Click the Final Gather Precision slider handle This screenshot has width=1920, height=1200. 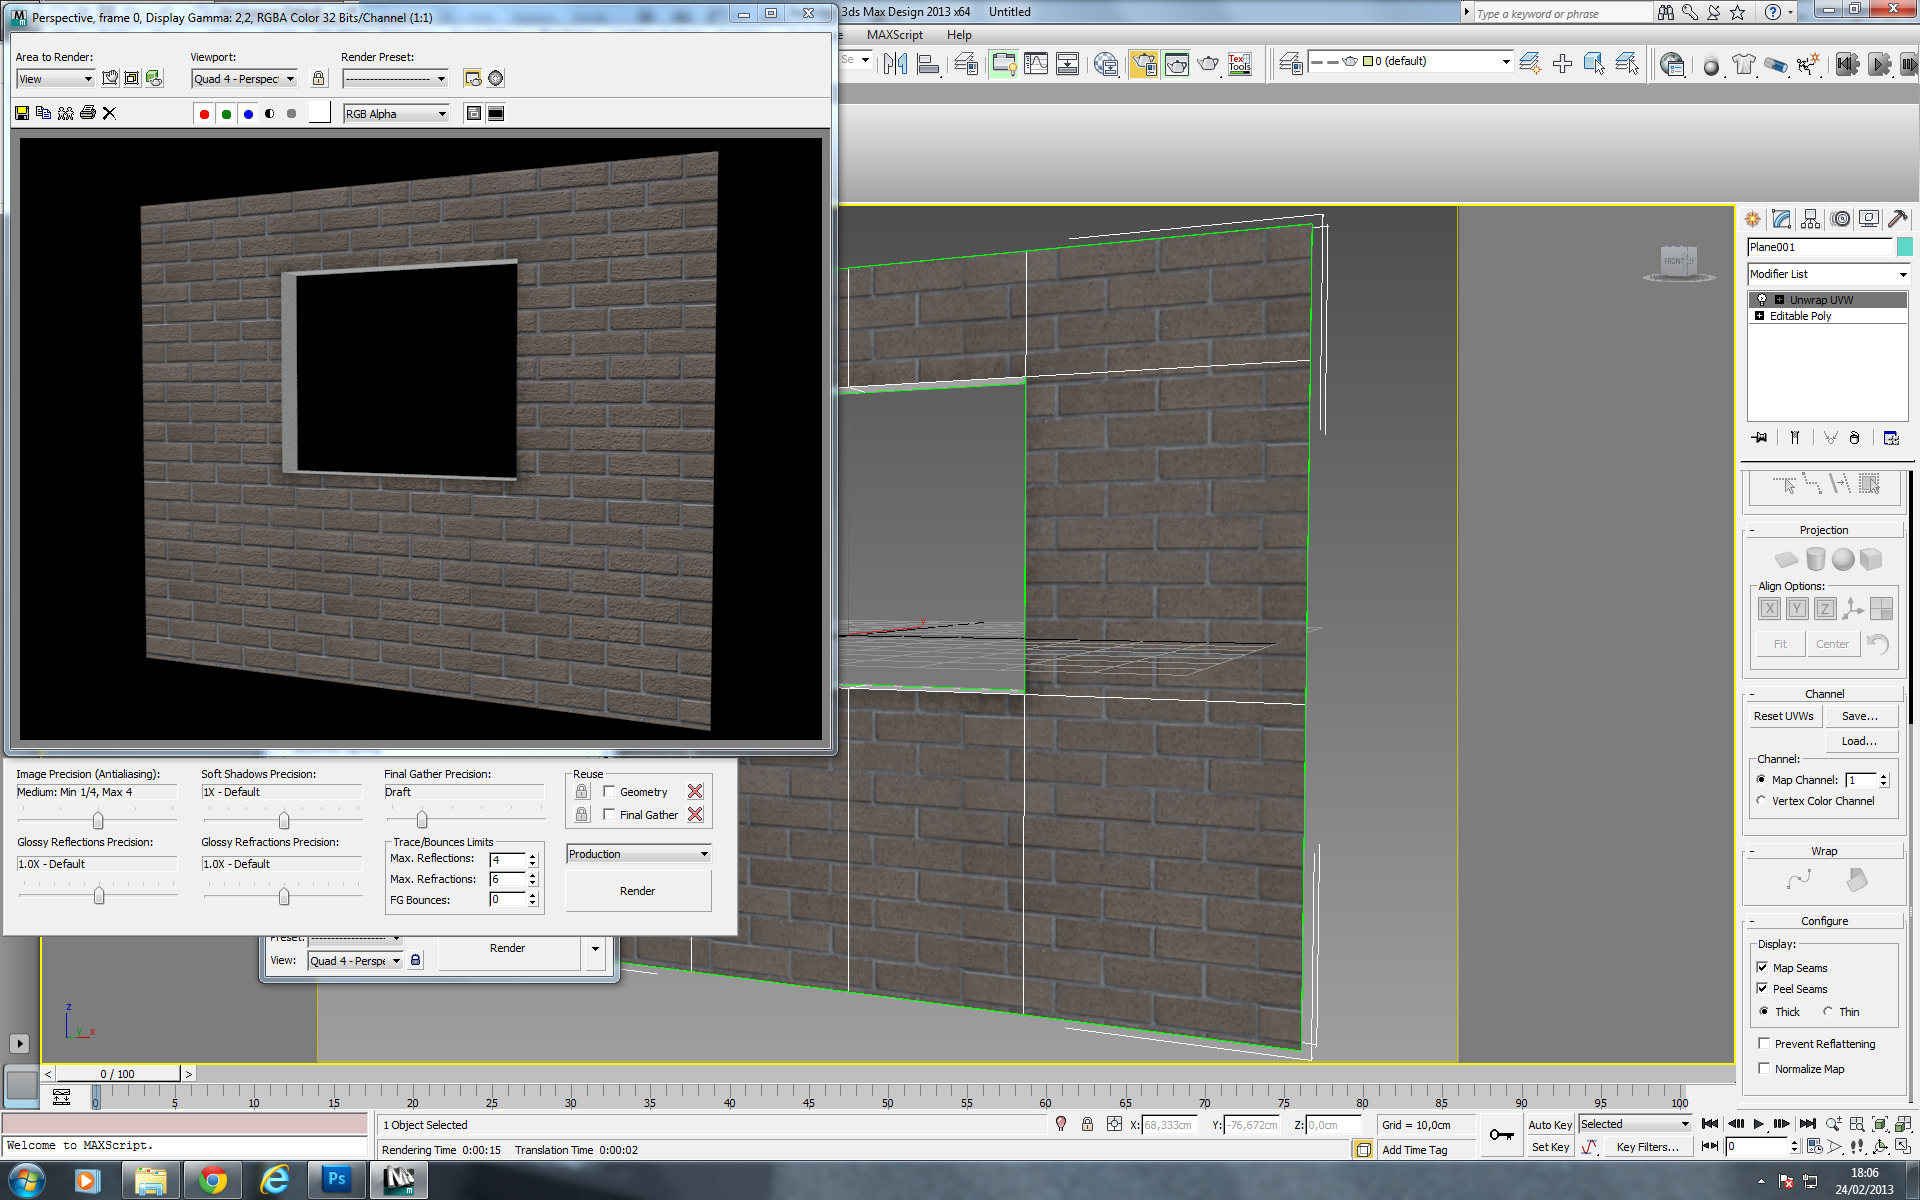422,819
